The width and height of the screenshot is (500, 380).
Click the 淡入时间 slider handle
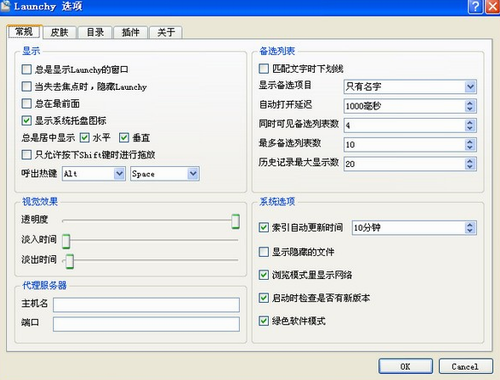coord(66,241)
